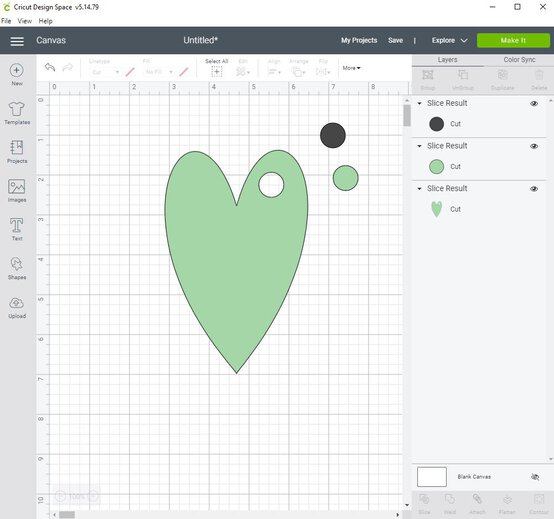Create a New project from sidebar
Viewport: 554px width, 519px height.
17,75
